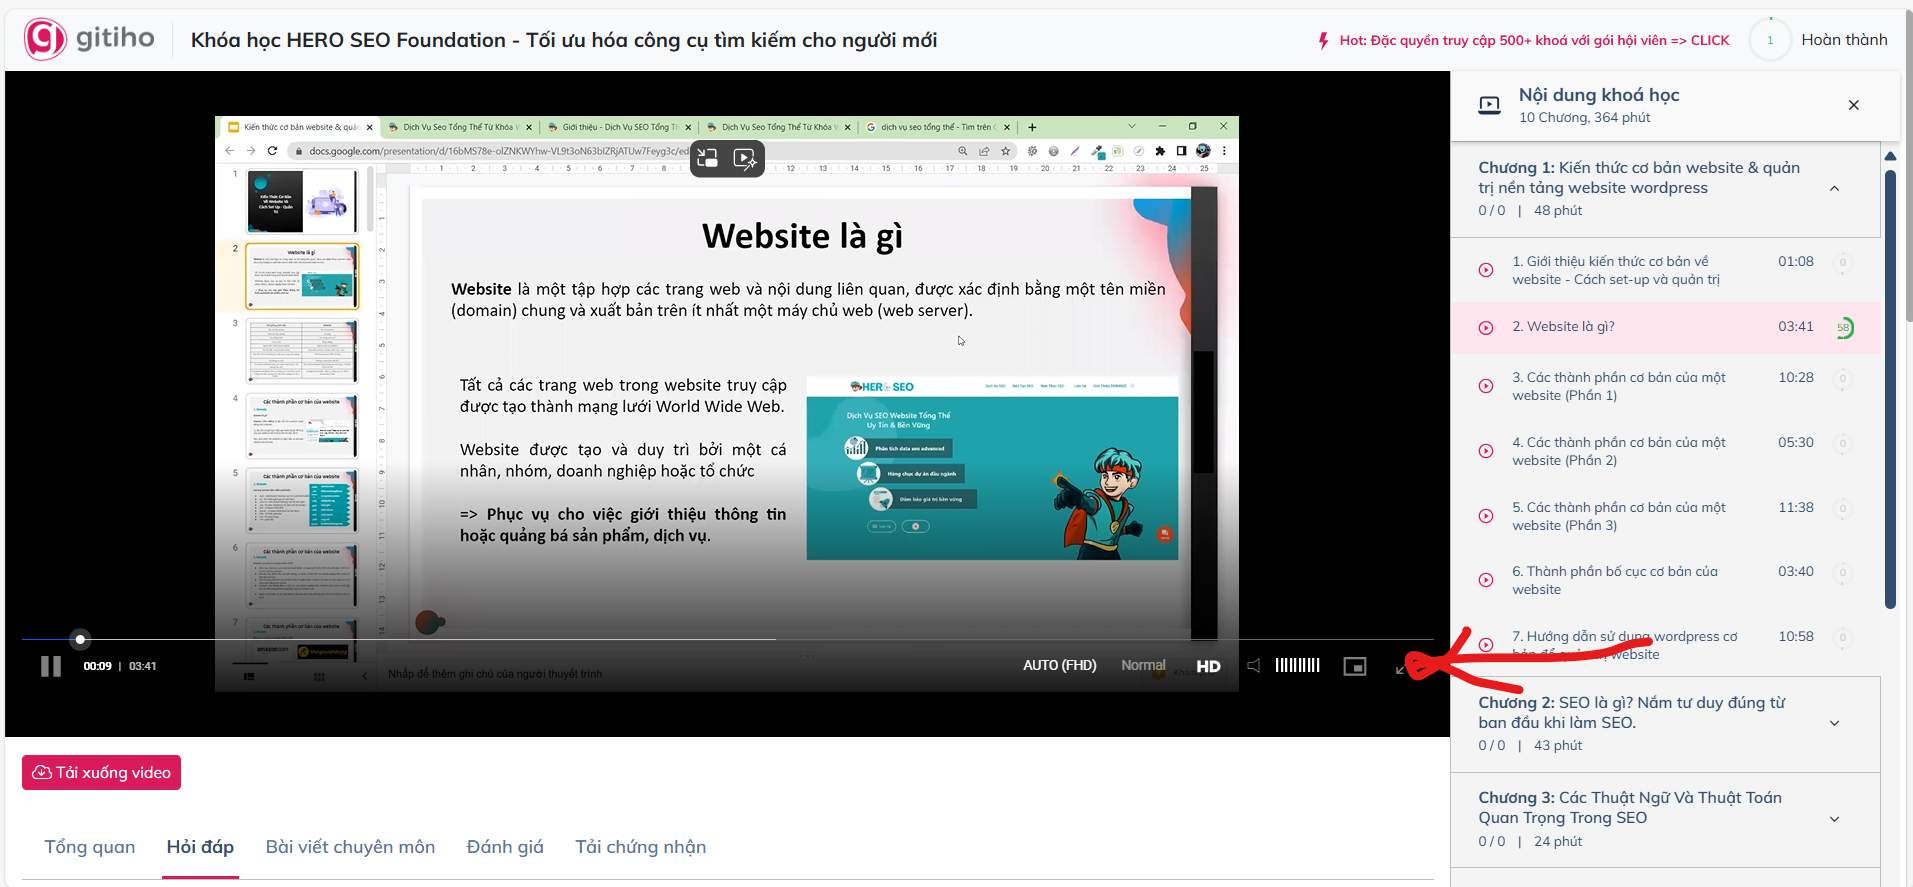Enter fullscreen with the expand arrows icon
The image size is (1913, 887).
[x=1402, y=667]
